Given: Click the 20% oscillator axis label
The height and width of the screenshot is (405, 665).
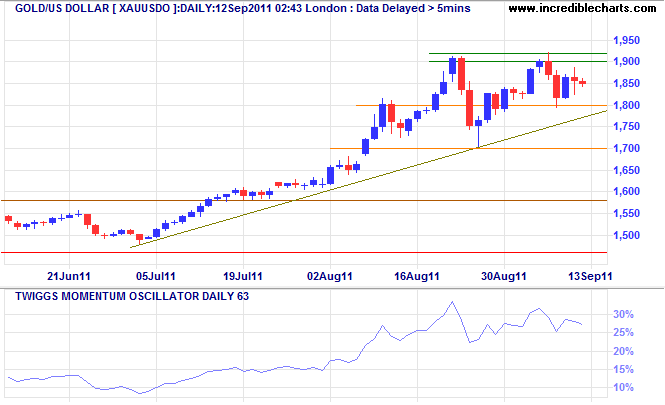Looking at the screenshot, I should (x=623, y=352).
